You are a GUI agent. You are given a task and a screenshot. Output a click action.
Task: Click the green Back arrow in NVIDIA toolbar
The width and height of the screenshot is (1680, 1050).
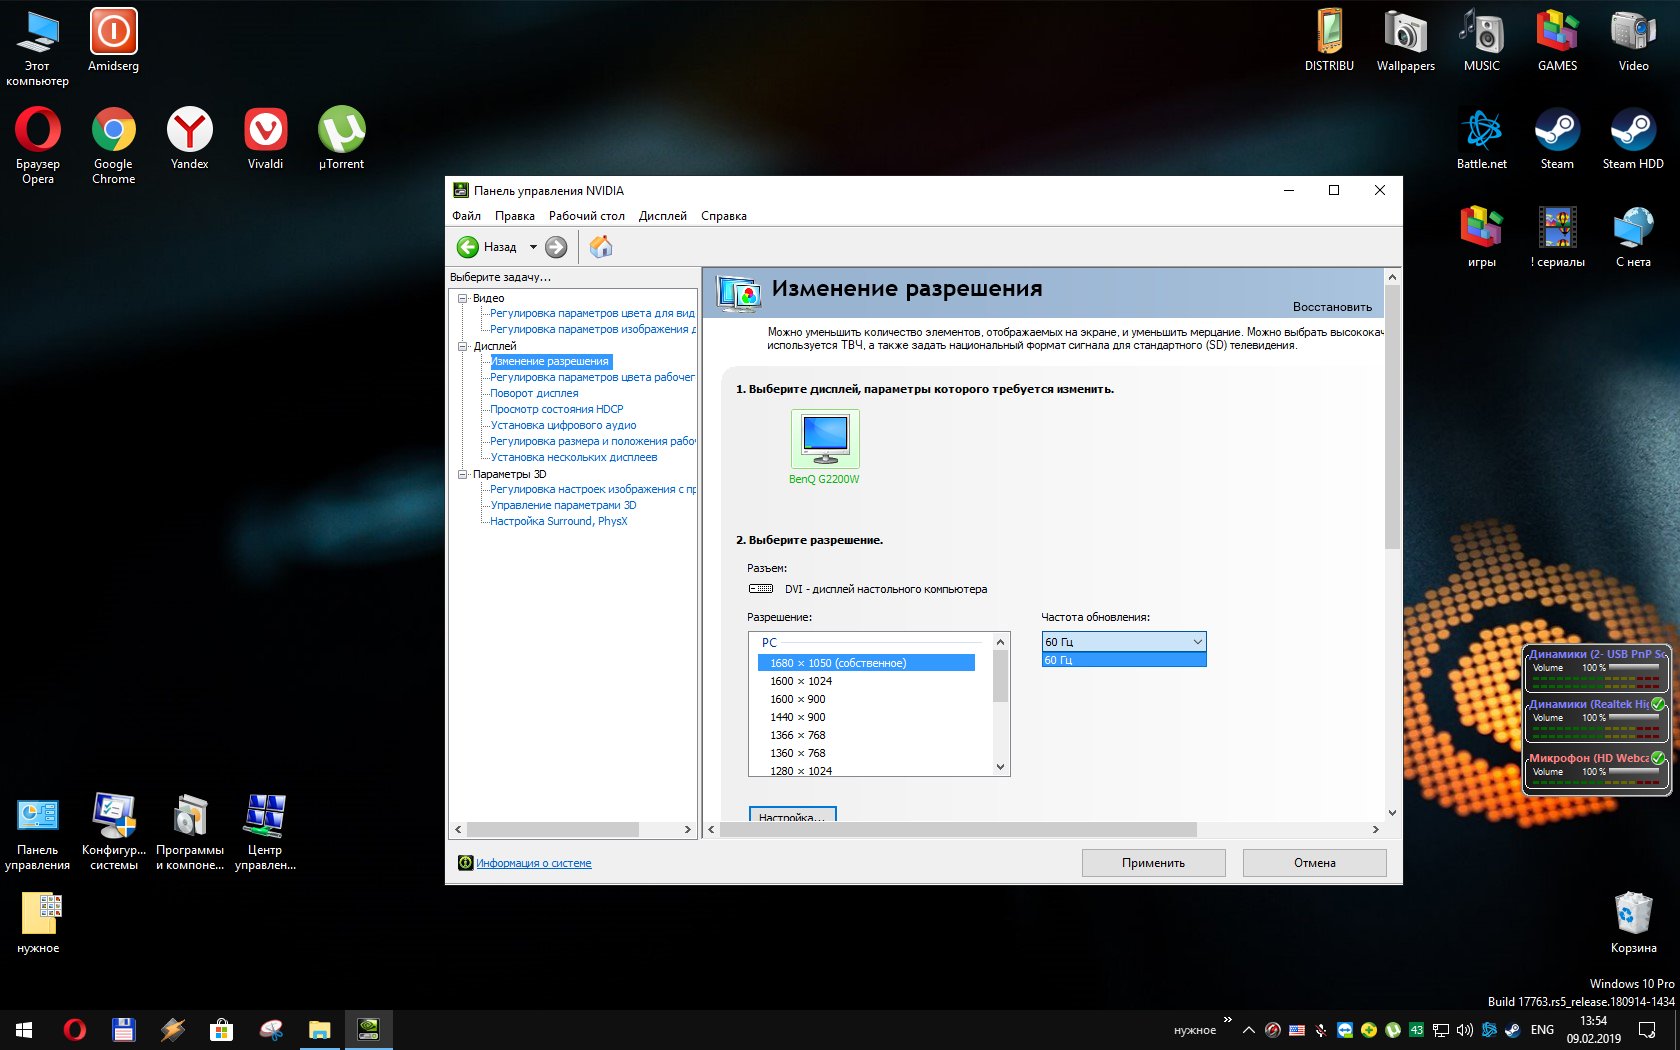click(467, 247)
